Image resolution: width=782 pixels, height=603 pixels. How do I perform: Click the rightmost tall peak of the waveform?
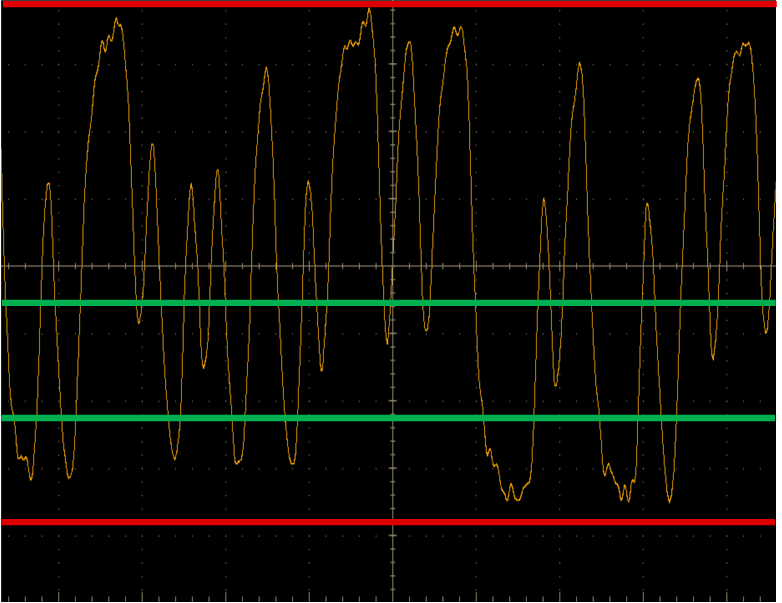pos(747,44)
